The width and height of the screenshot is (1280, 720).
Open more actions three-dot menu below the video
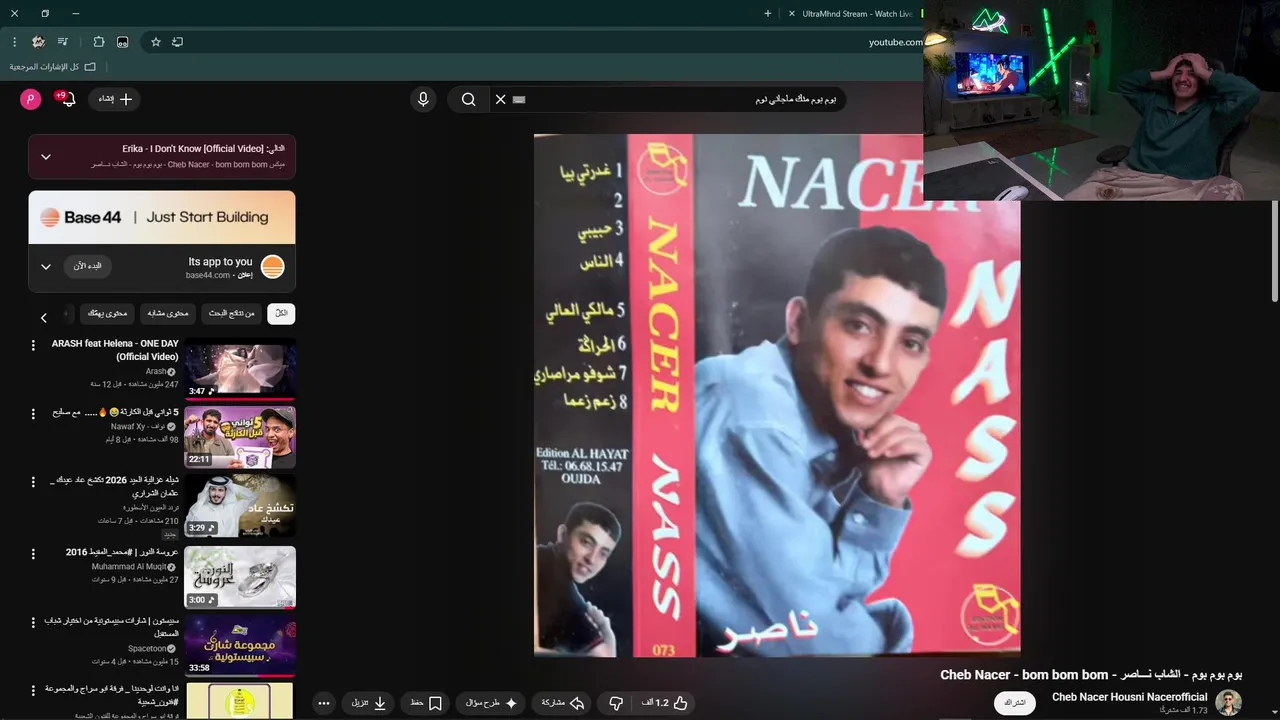point(323,703)
